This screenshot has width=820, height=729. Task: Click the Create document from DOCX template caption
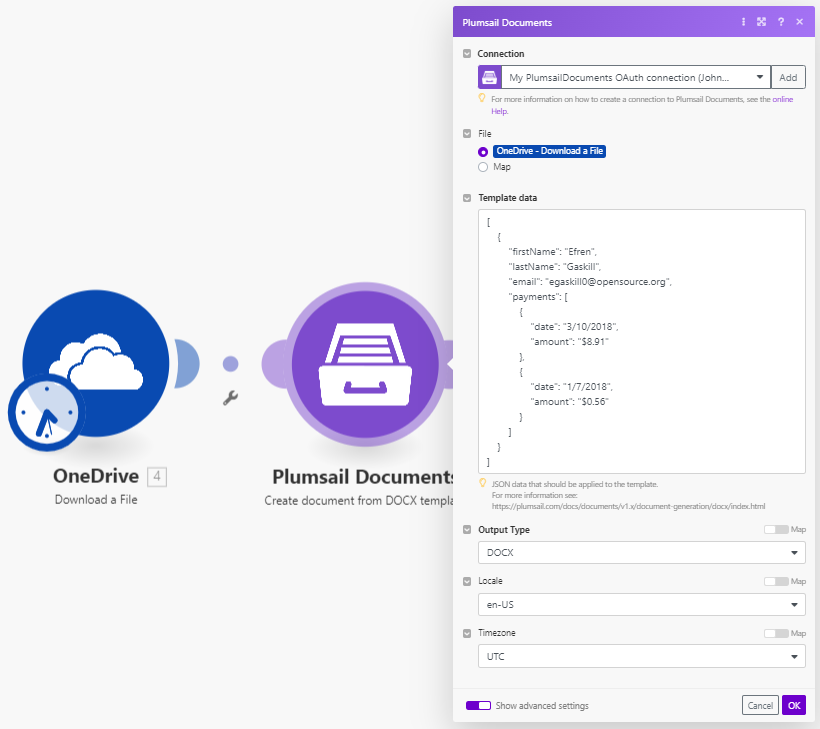tap(359, 500)
